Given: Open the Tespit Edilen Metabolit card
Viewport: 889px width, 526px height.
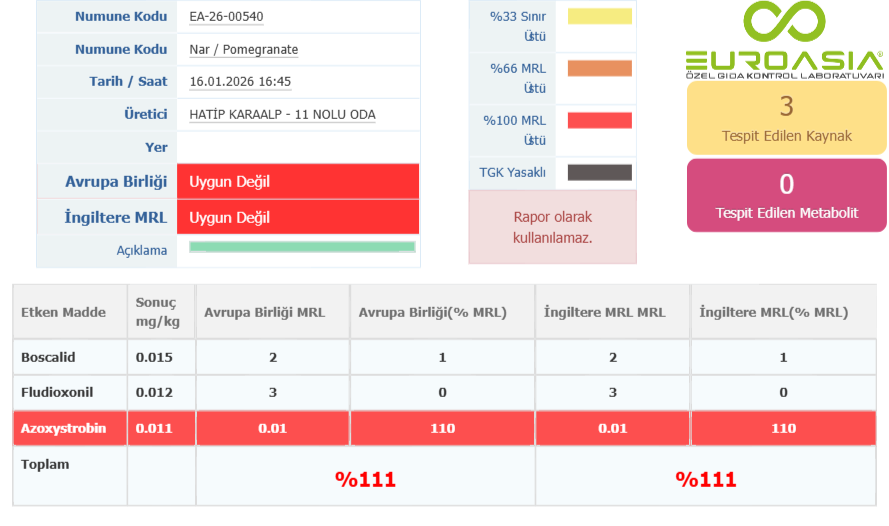Looking at the screenshot, I should tap(786, 195).
